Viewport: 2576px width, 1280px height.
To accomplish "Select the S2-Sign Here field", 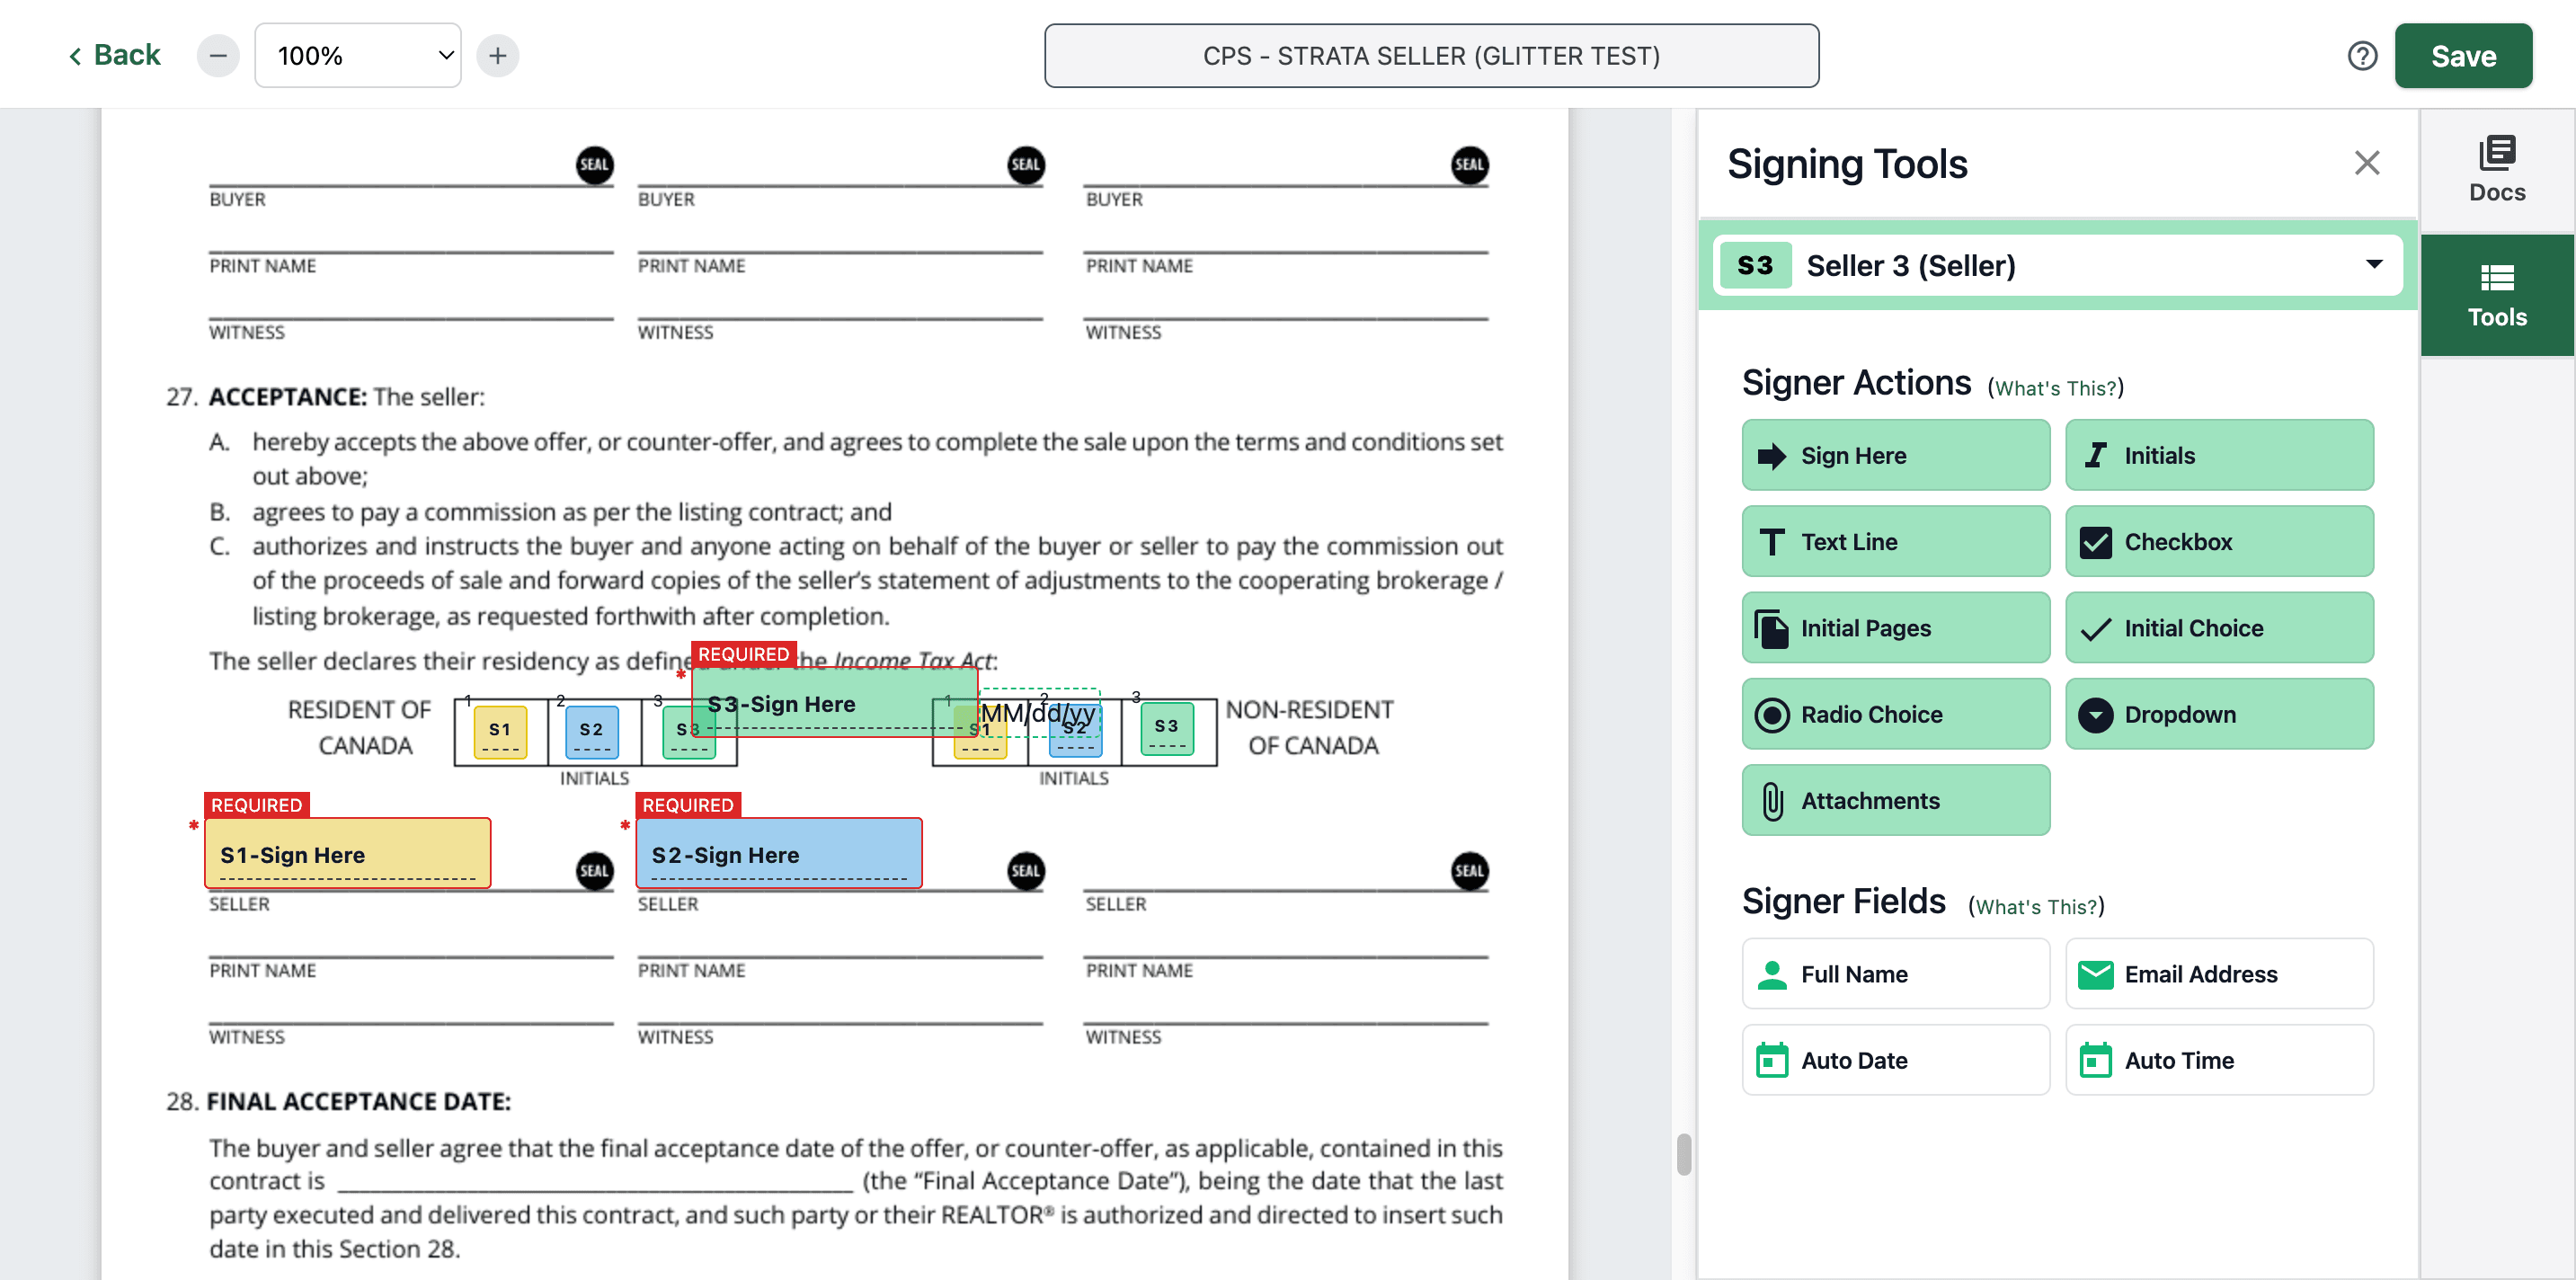I will coord(778,853).
